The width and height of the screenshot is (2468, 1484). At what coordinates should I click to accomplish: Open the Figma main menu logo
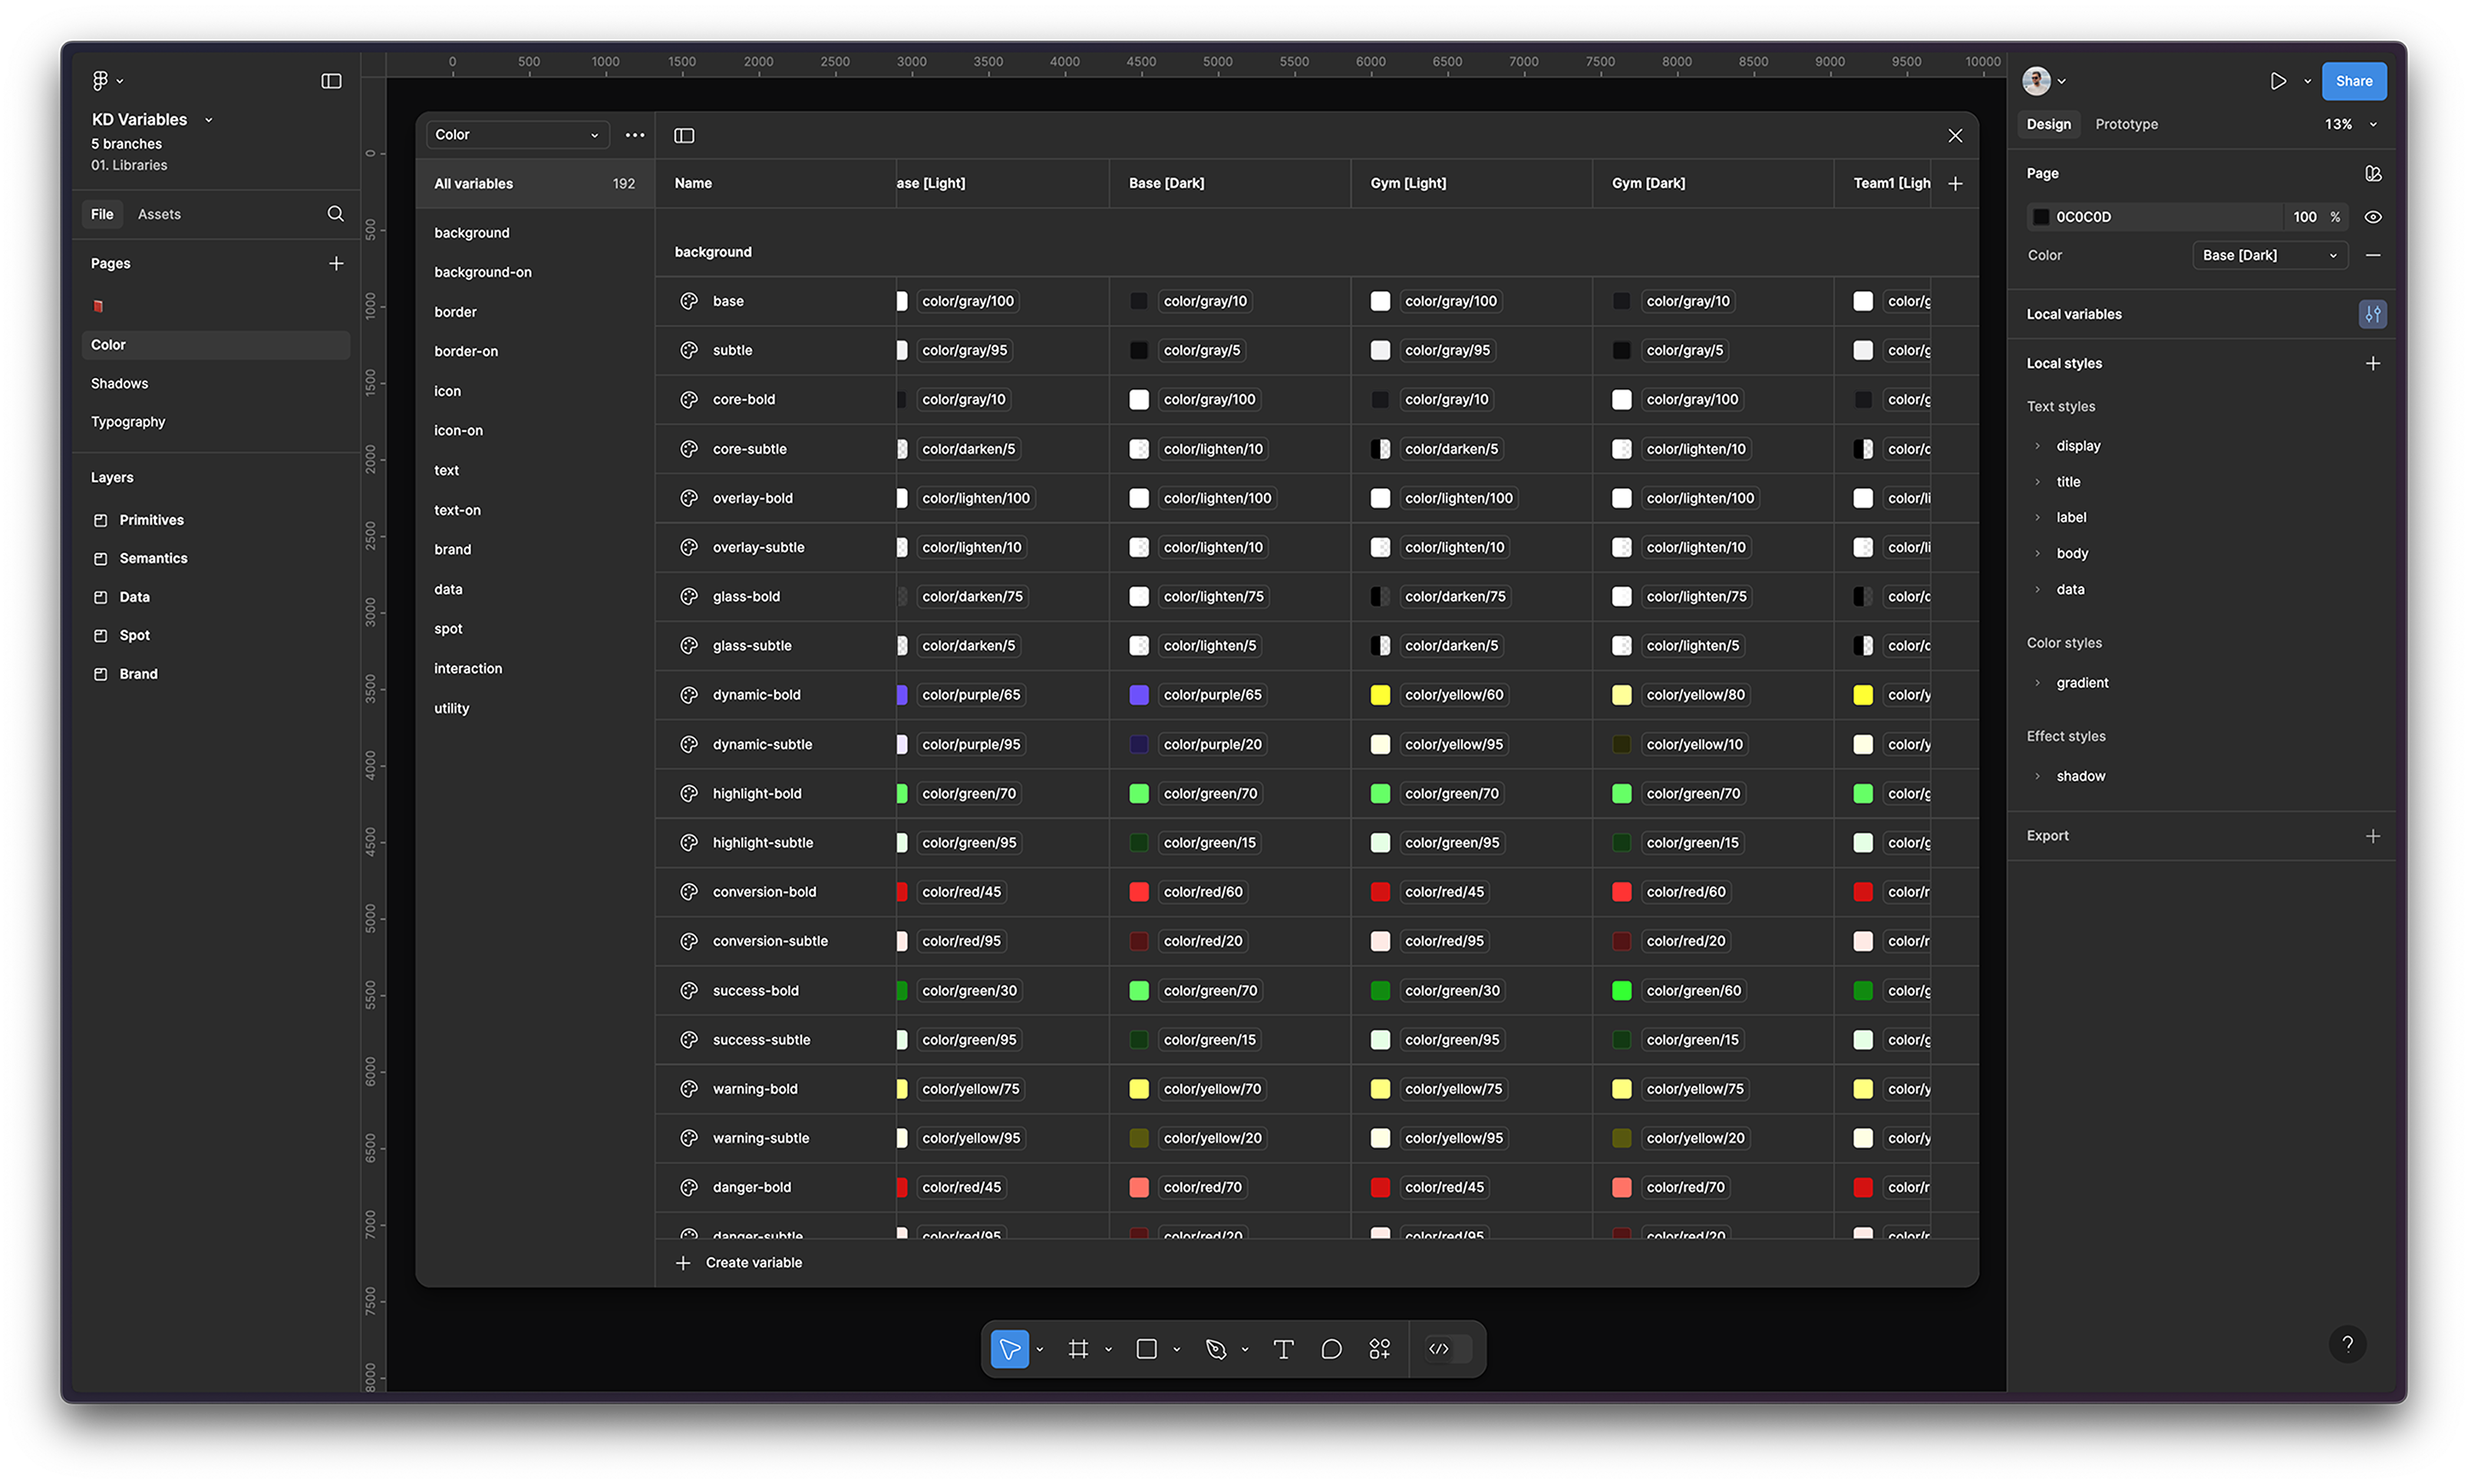pos(100,80)
